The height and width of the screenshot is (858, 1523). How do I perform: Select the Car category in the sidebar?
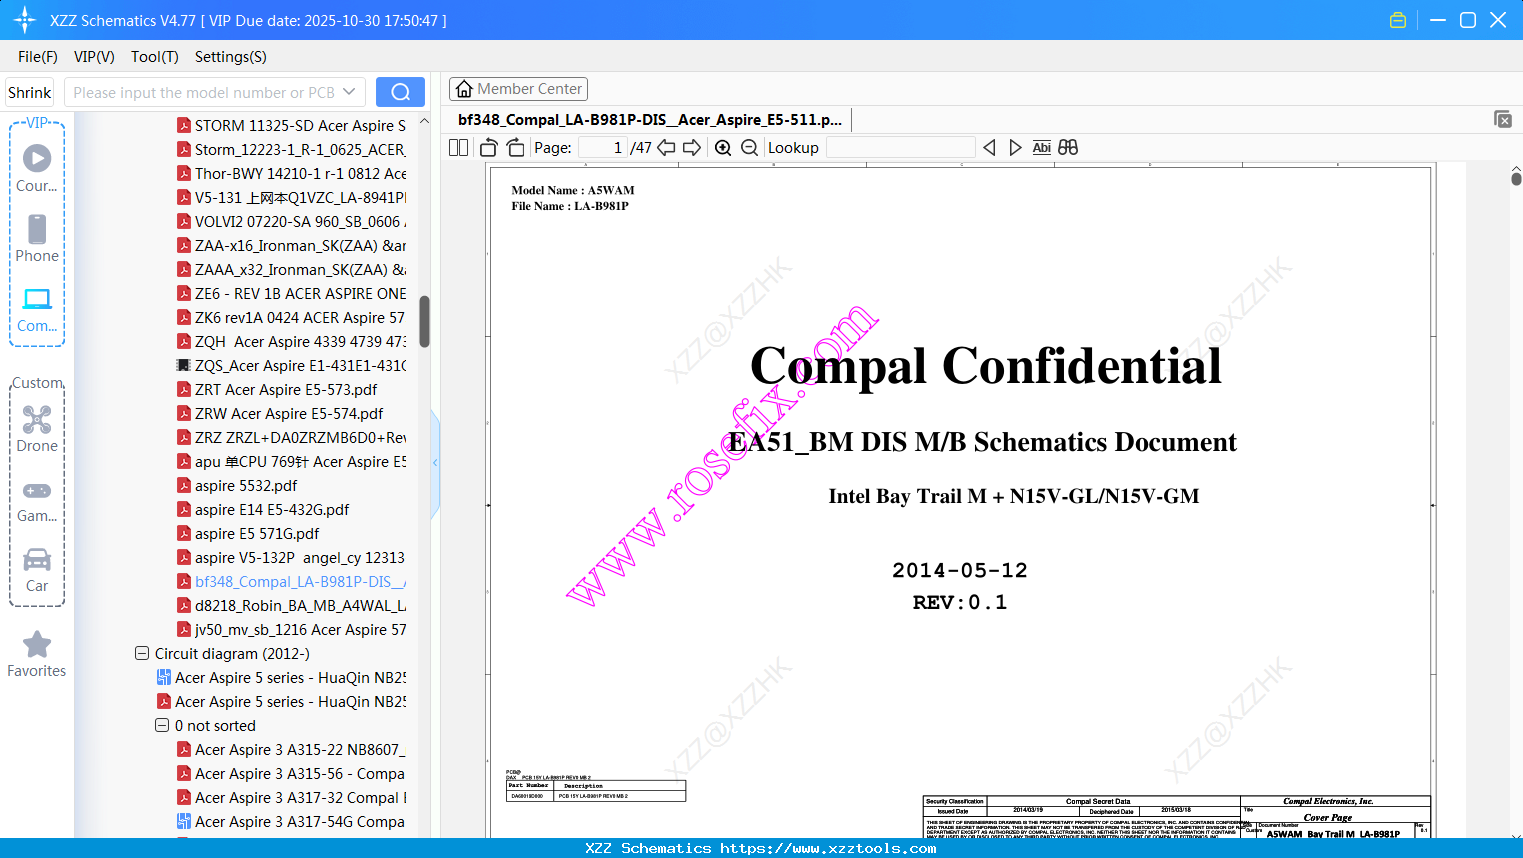tap(37, 569)
